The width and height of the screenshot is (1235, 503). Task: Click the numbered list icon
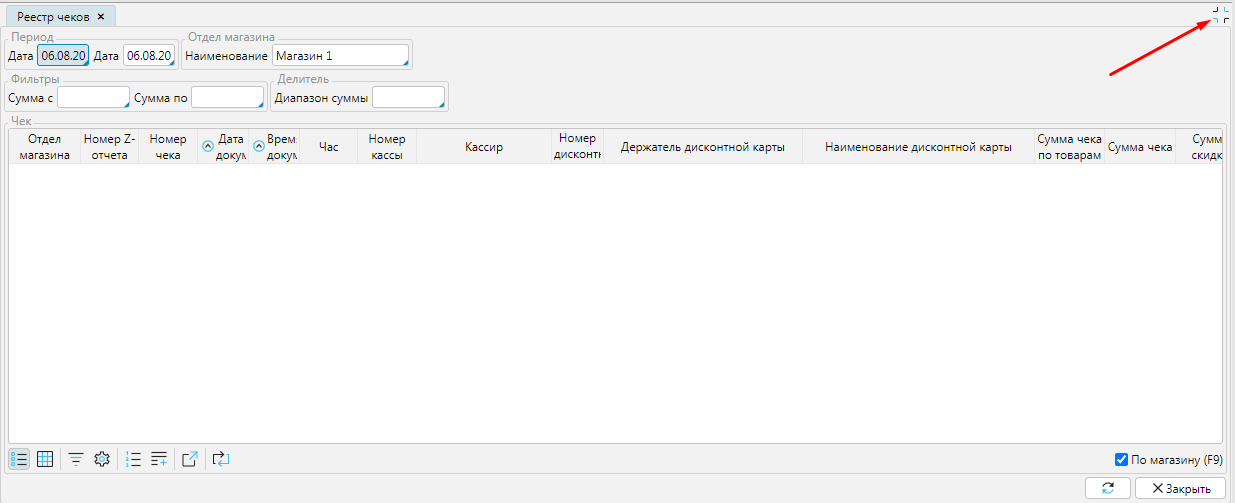tap(133, 459)
